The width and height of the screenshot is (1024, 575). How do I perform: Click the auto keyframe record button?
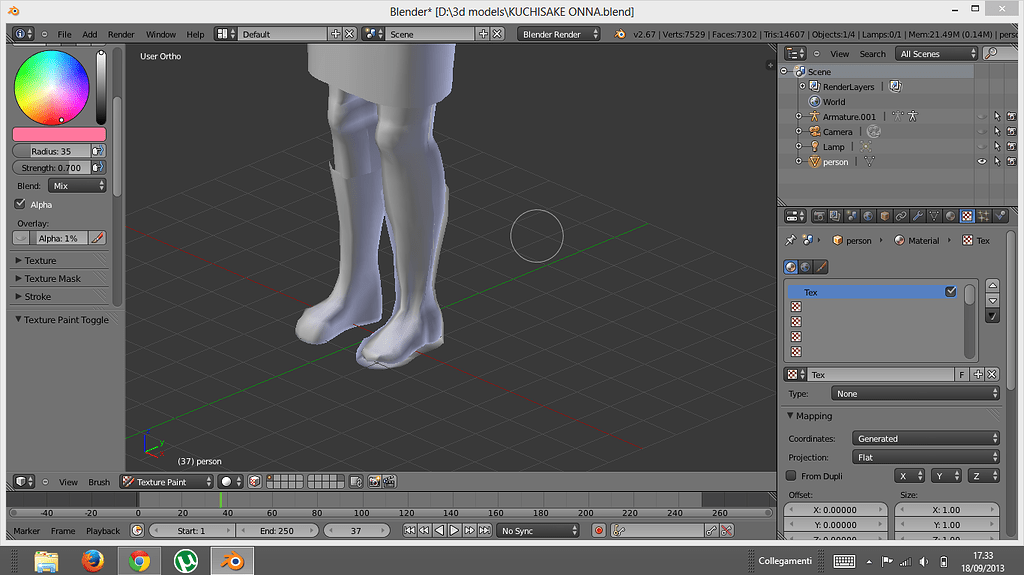coord(599,531)
